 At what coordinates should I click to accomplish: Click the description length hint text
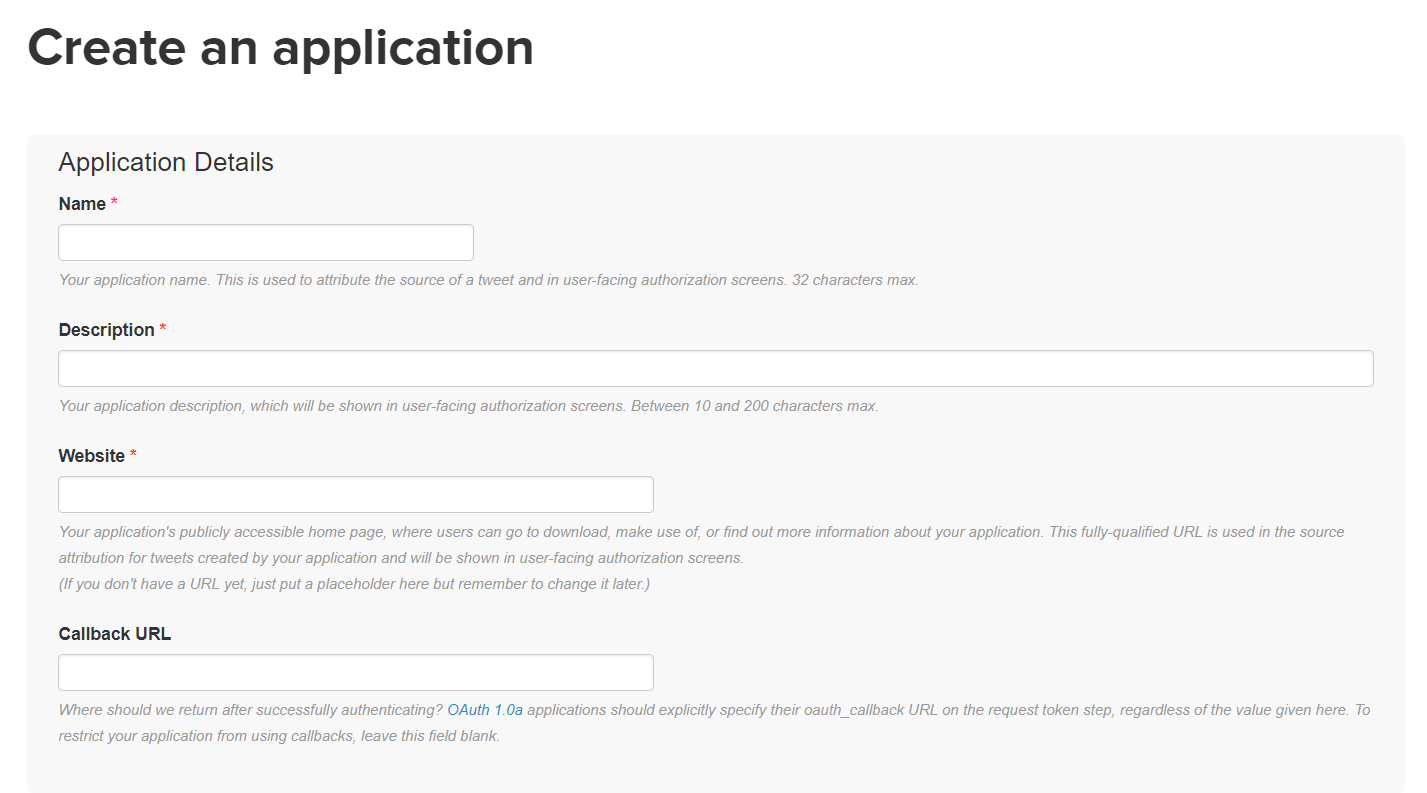click(x=468, y=406)
